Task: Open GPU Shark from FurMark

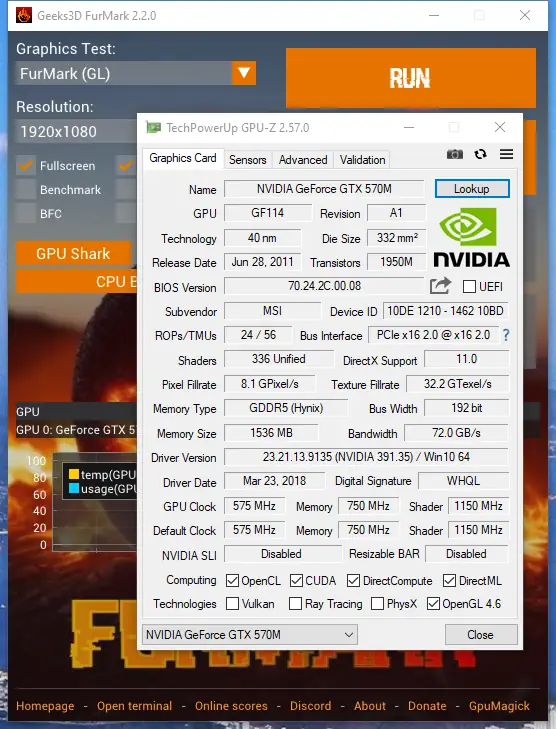Action: pos(73,253)
